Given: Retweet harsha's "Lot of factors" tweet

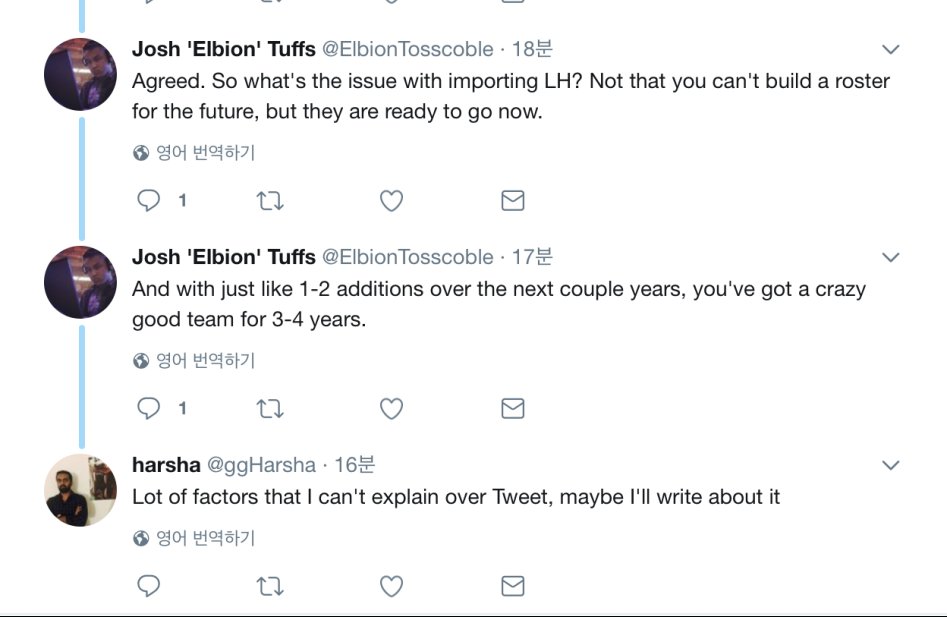Looking at the screenshot, I should pyautogui.click(x=270, y=586).
